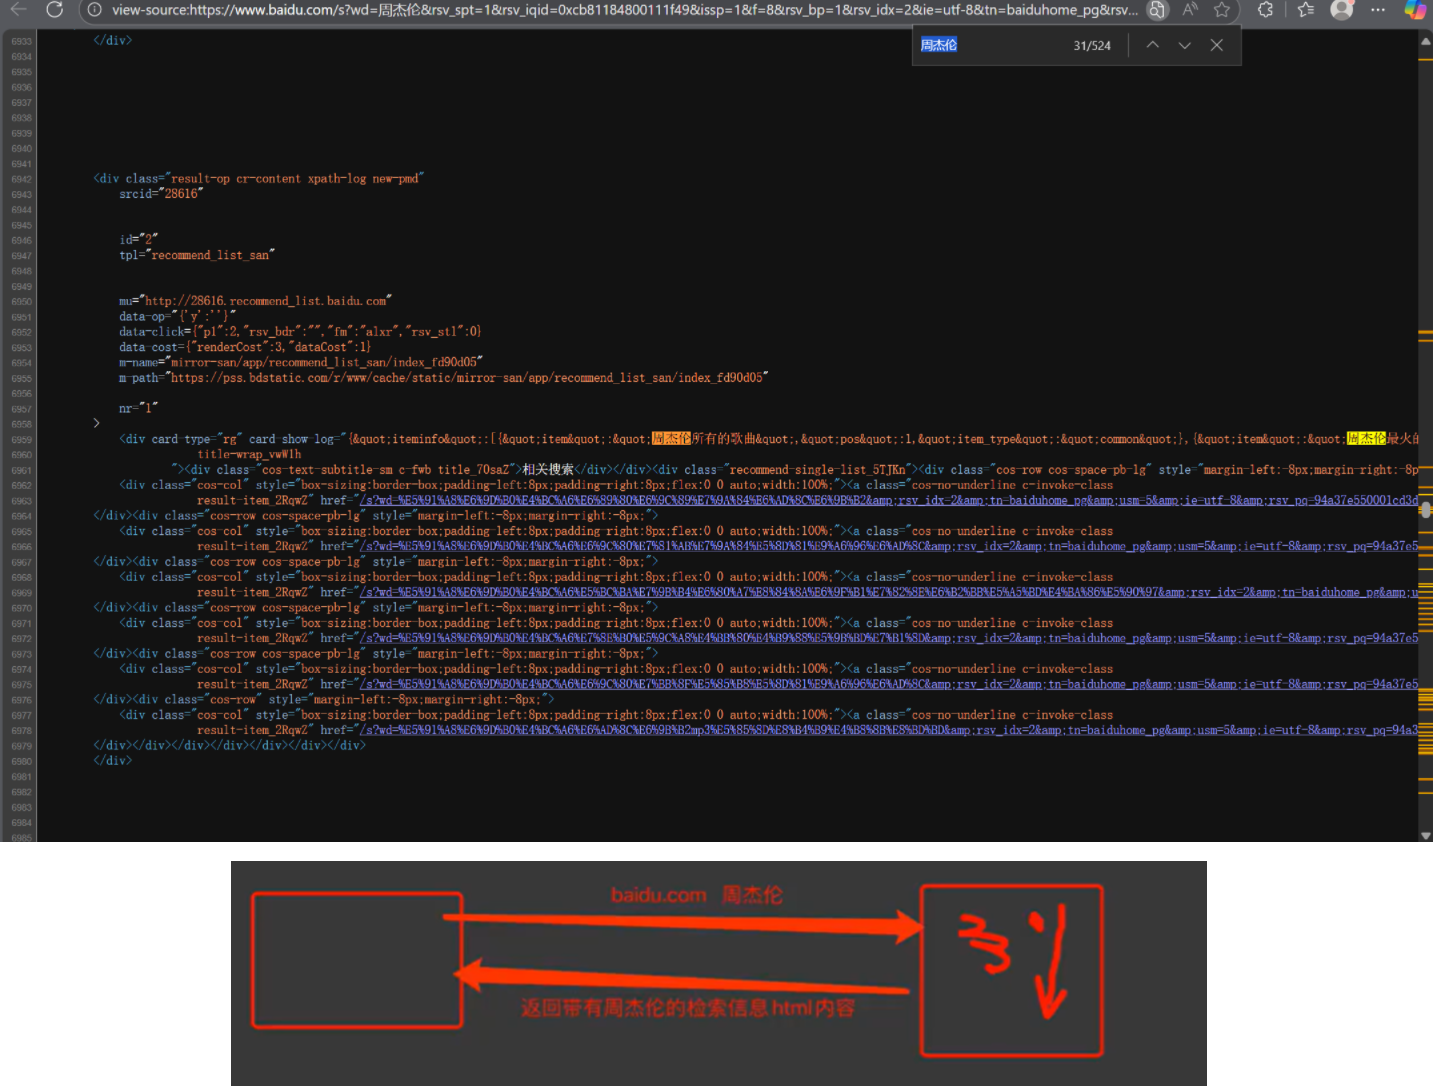Go to previous find result

coord(1153,45)
